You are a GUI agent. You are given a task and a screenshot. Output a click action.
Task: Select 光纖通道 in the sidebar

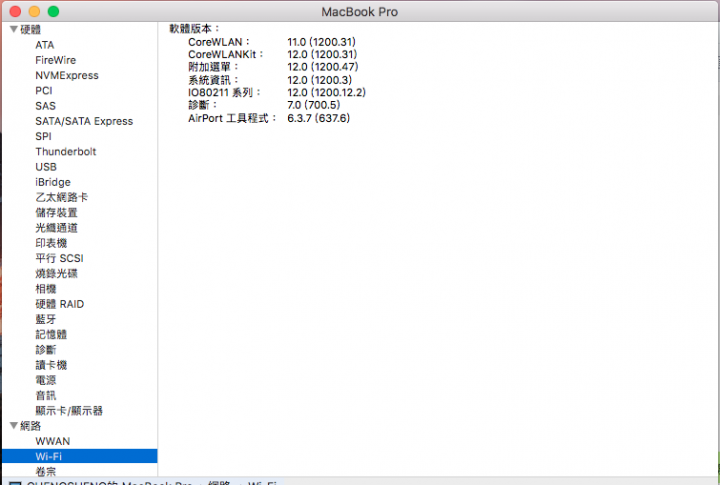click(56, 228)
